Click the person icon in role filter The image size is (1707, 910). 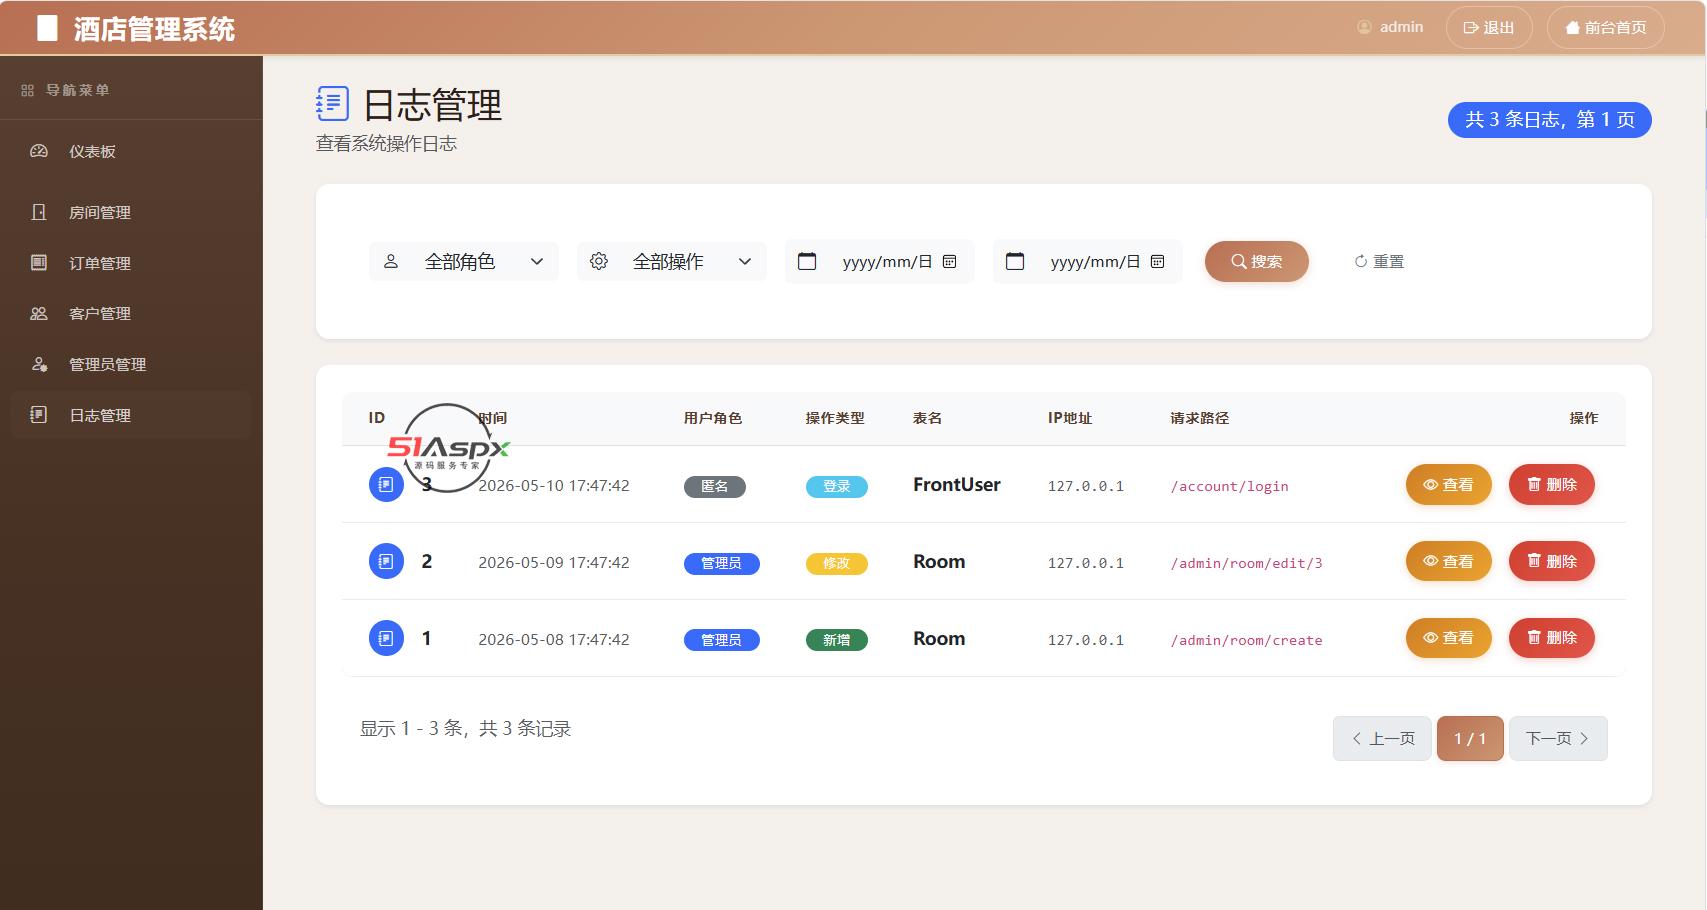point(391,261)
